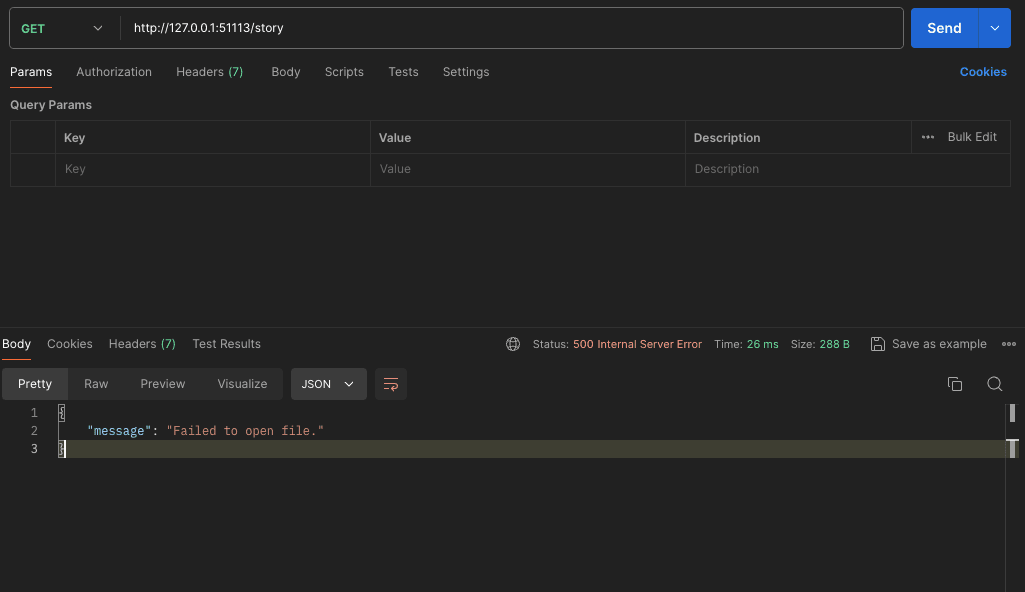Toggle the line wrap icon
The height and width of the screenshot is (592, 1025).
pos(391,384)
